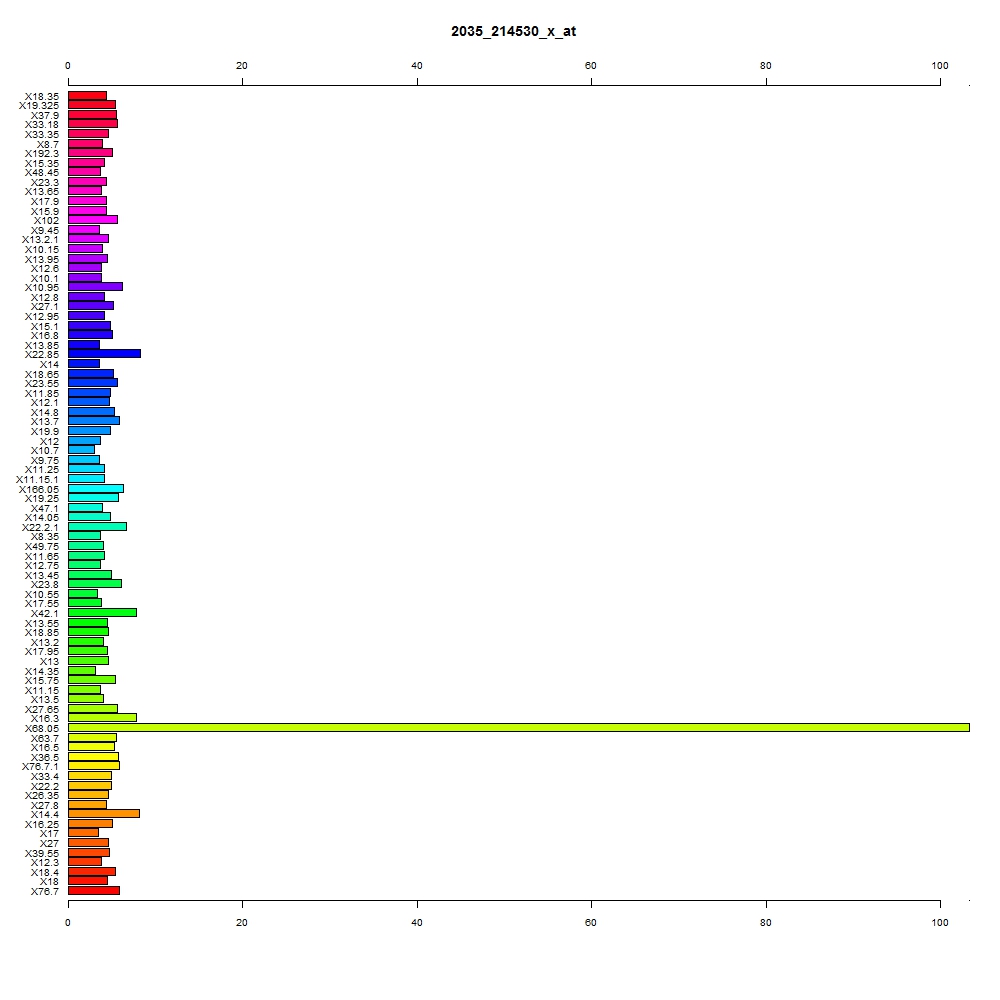Click the X47.1 label
This screenshot has height=1000, width=1000.
pyautogui.click(x=45, y=508)
